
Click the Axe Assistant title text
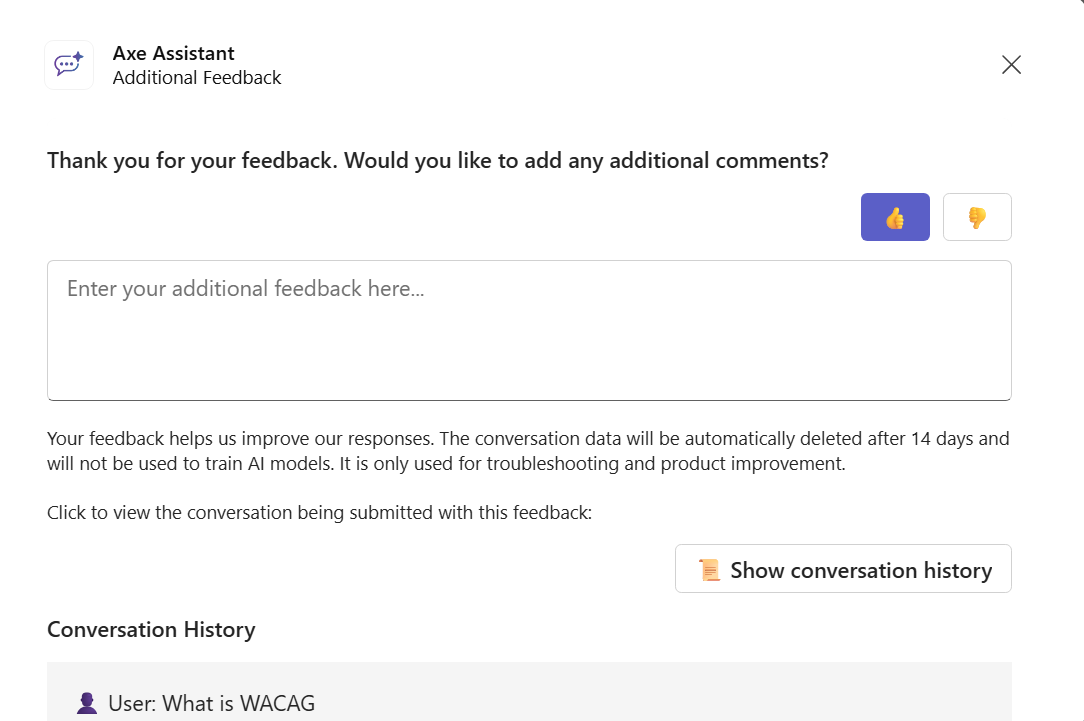(x=174, y=53)
